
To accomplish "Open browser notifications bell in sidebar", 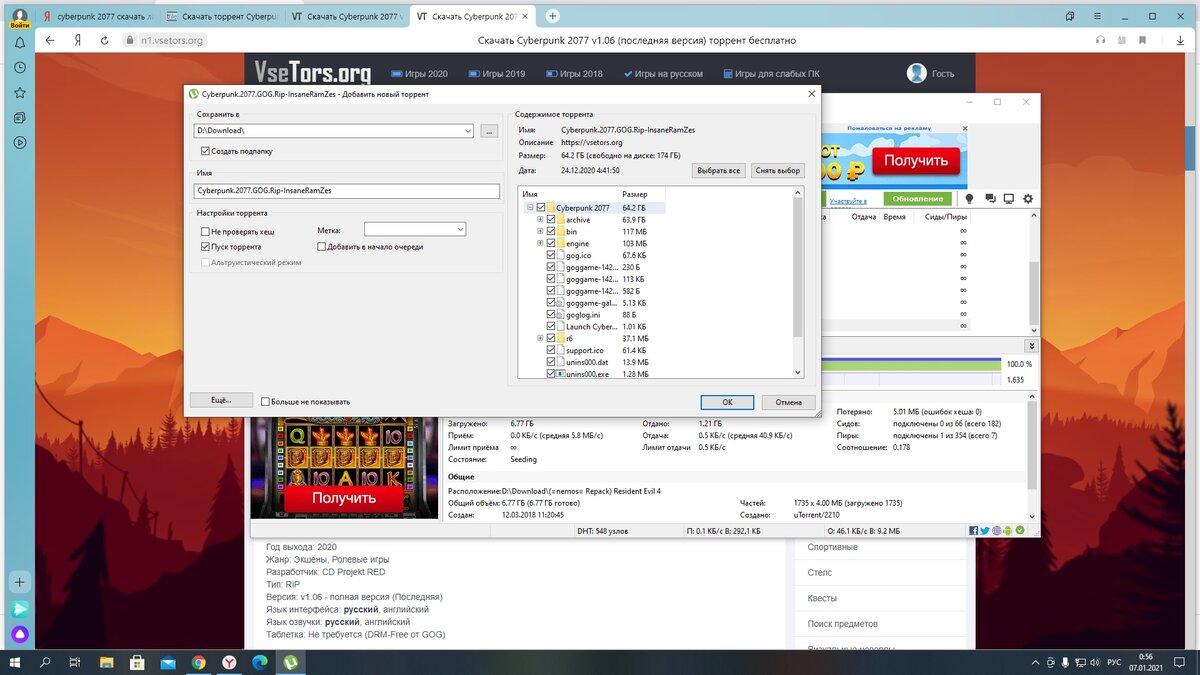I will pos(20,43).
